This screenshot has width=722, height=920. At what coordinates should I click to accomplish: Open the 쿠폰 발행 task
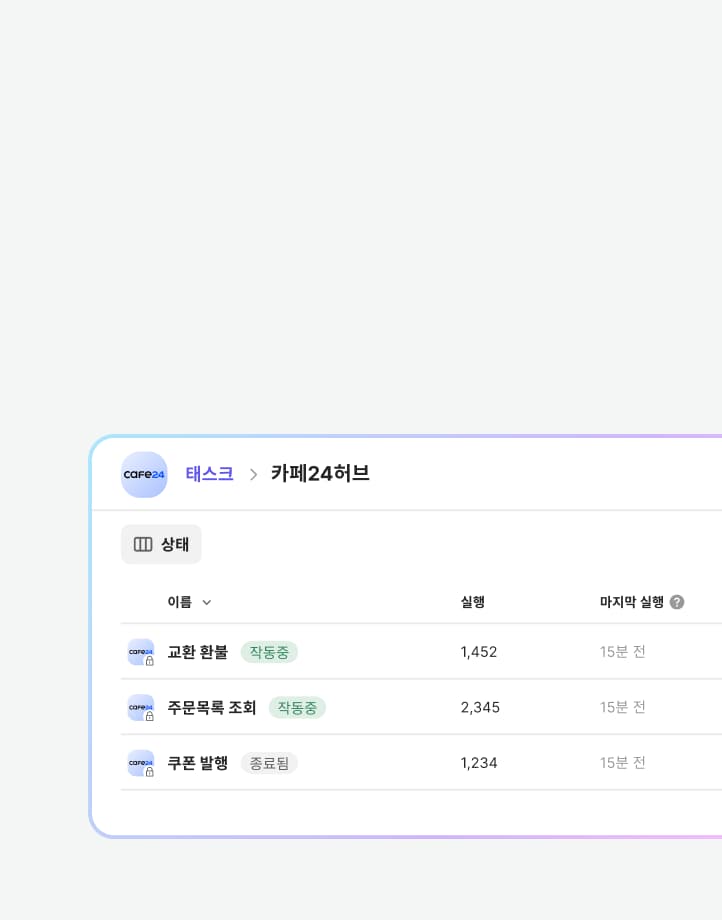pos(196,763)
